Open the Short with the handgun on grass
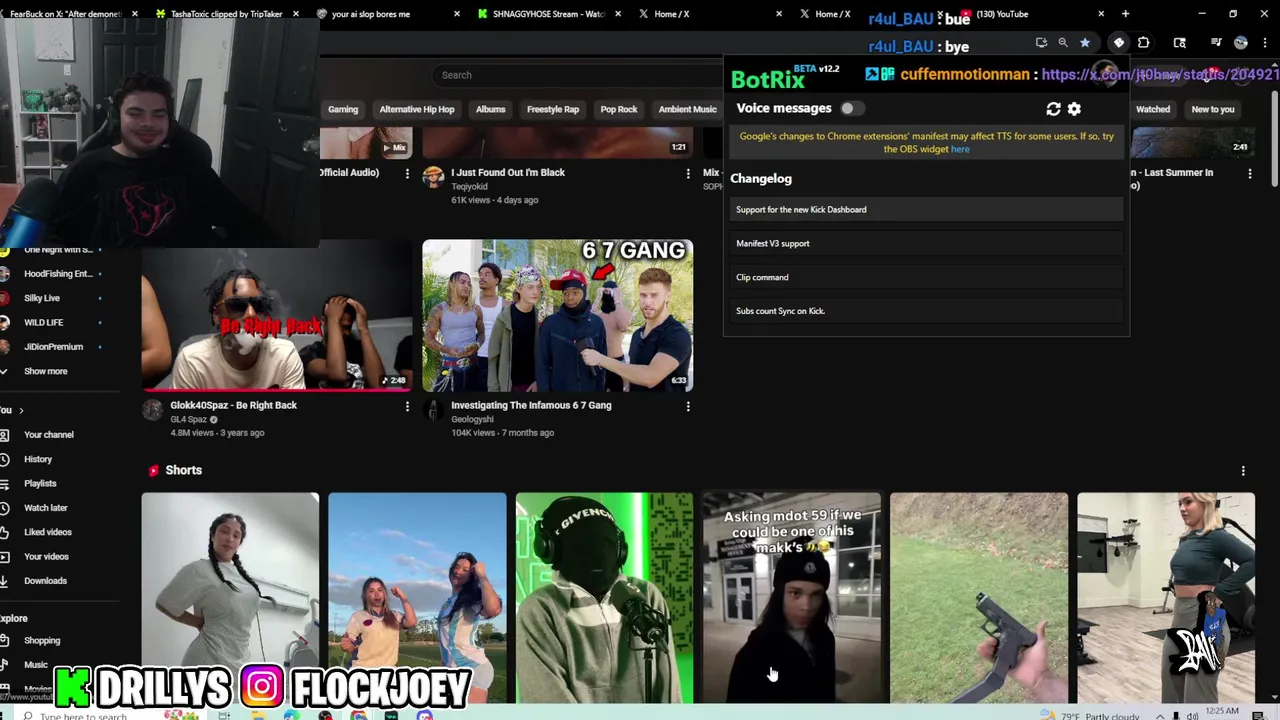 point(979,598)
